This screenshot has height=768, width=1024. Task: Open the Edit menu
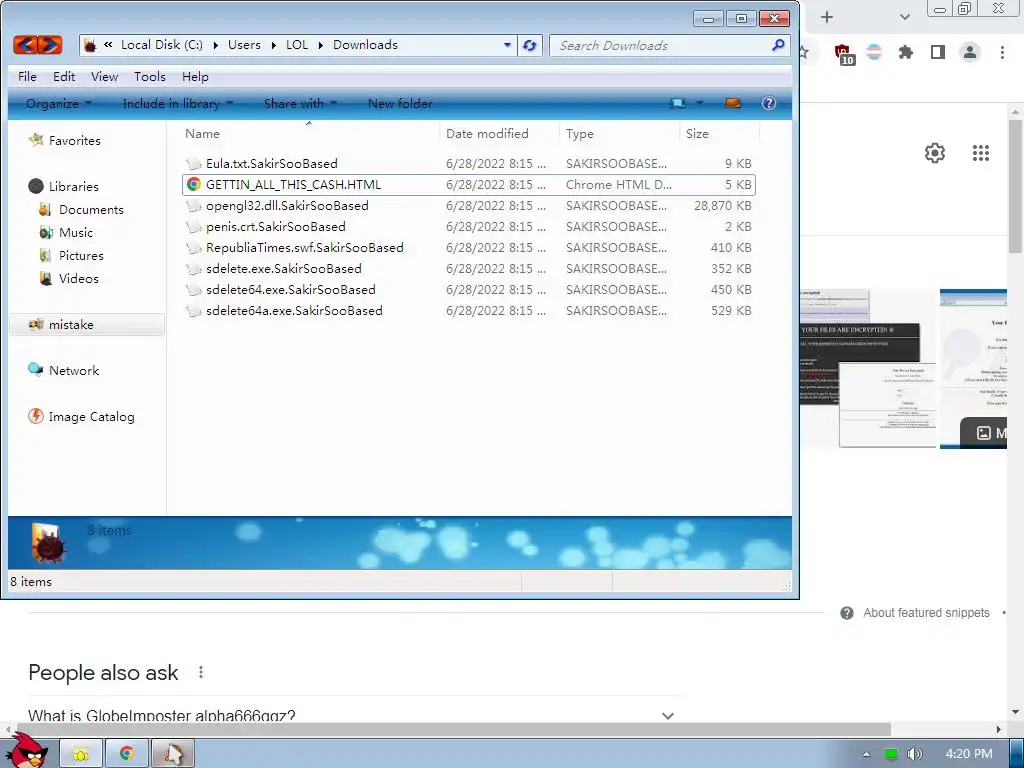64,76
